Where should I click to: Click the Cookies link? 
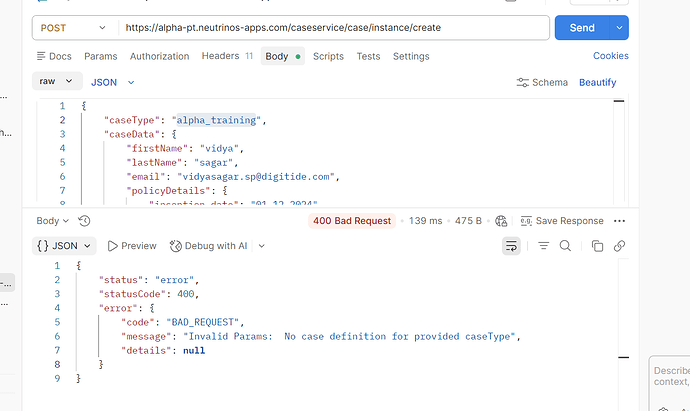611,56
